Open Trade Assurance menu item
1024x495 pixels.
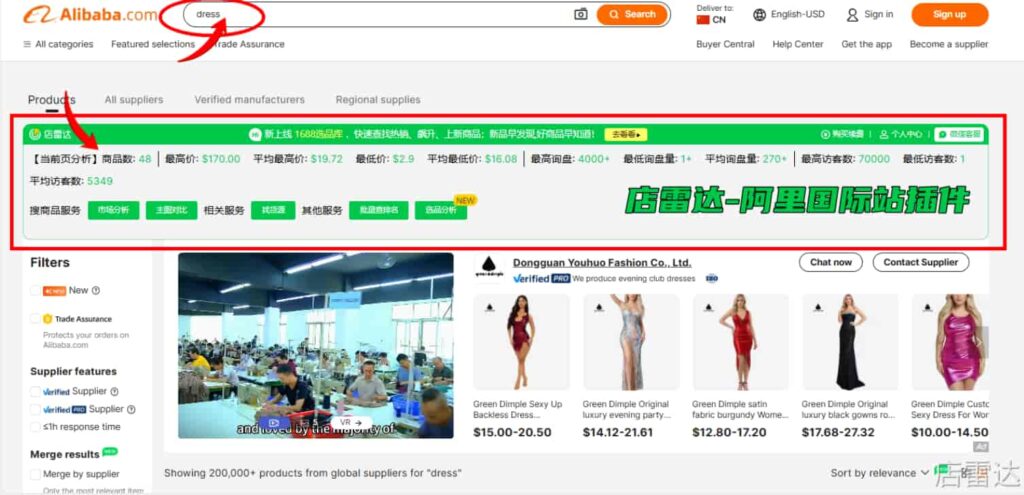250,44
